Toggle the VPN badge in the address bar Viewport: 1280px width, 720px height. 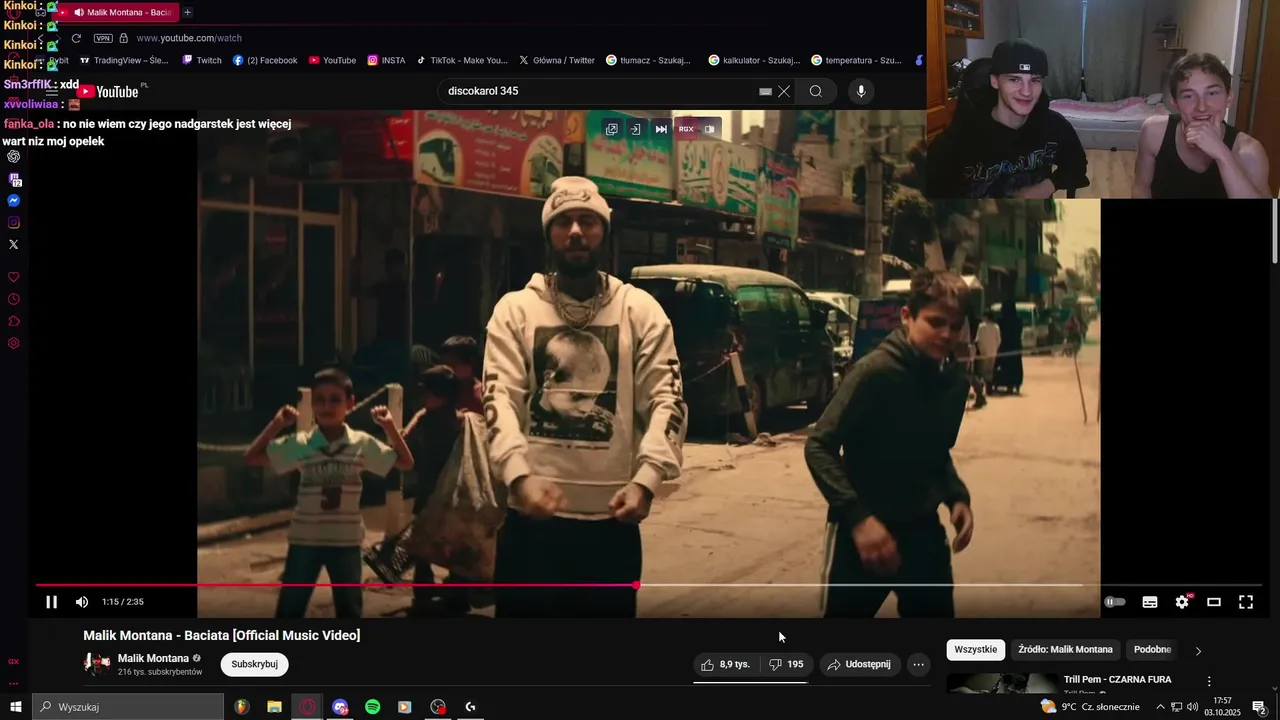(103, 38)
